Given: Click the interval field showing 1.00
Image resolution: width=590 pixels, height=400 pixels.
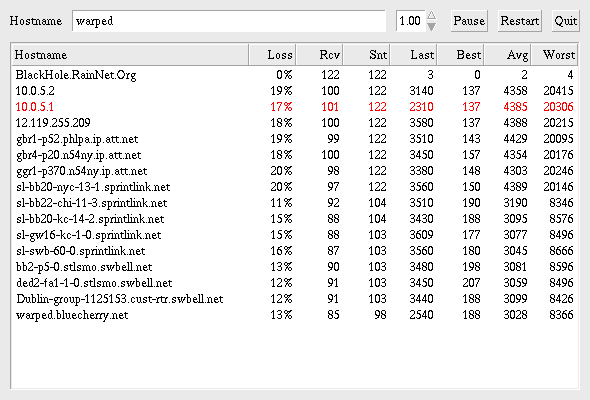Looking at the screenshot, I should point(411,21).
